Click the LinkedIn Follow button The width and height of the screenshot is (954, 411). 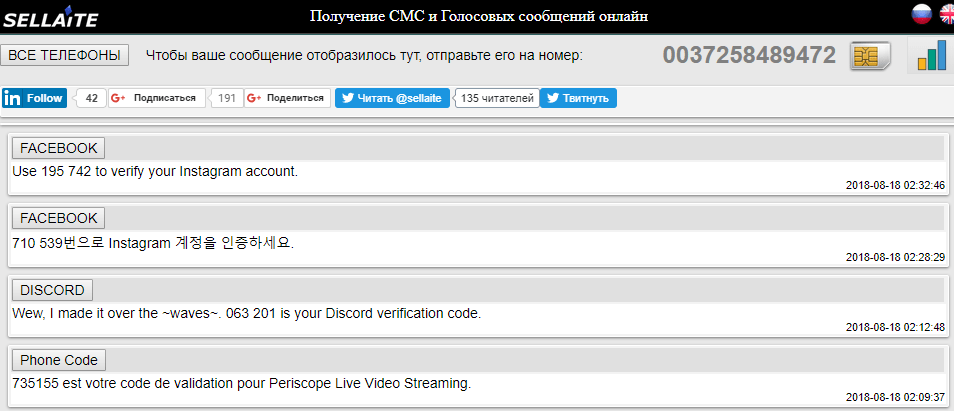[35, 98]
